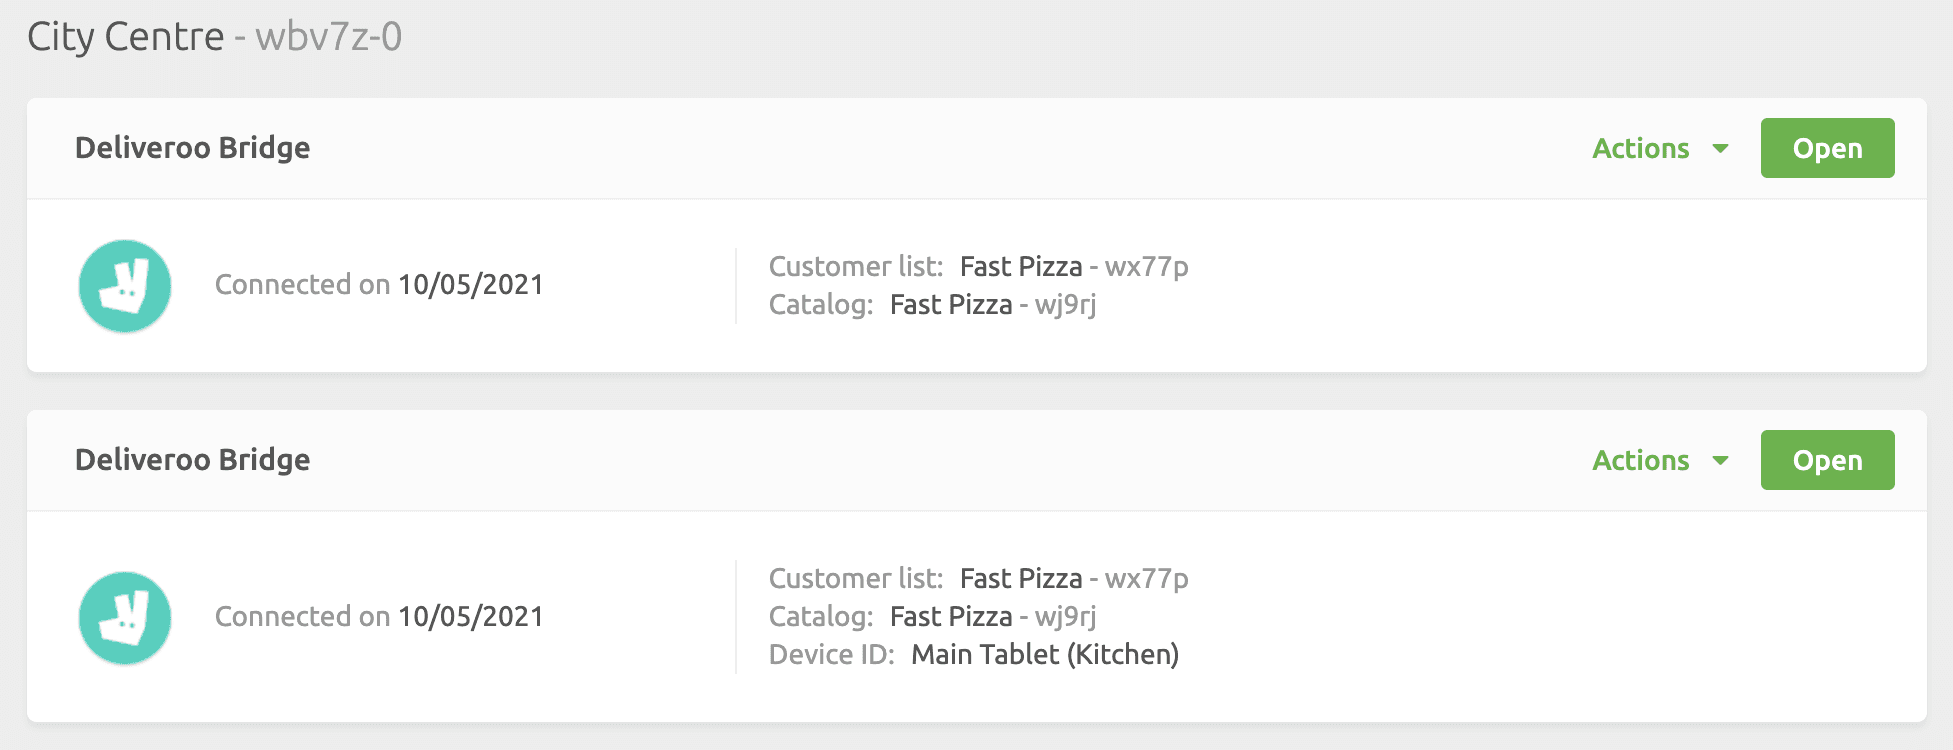Click the Customer list label in the second card

click(855, 578)
